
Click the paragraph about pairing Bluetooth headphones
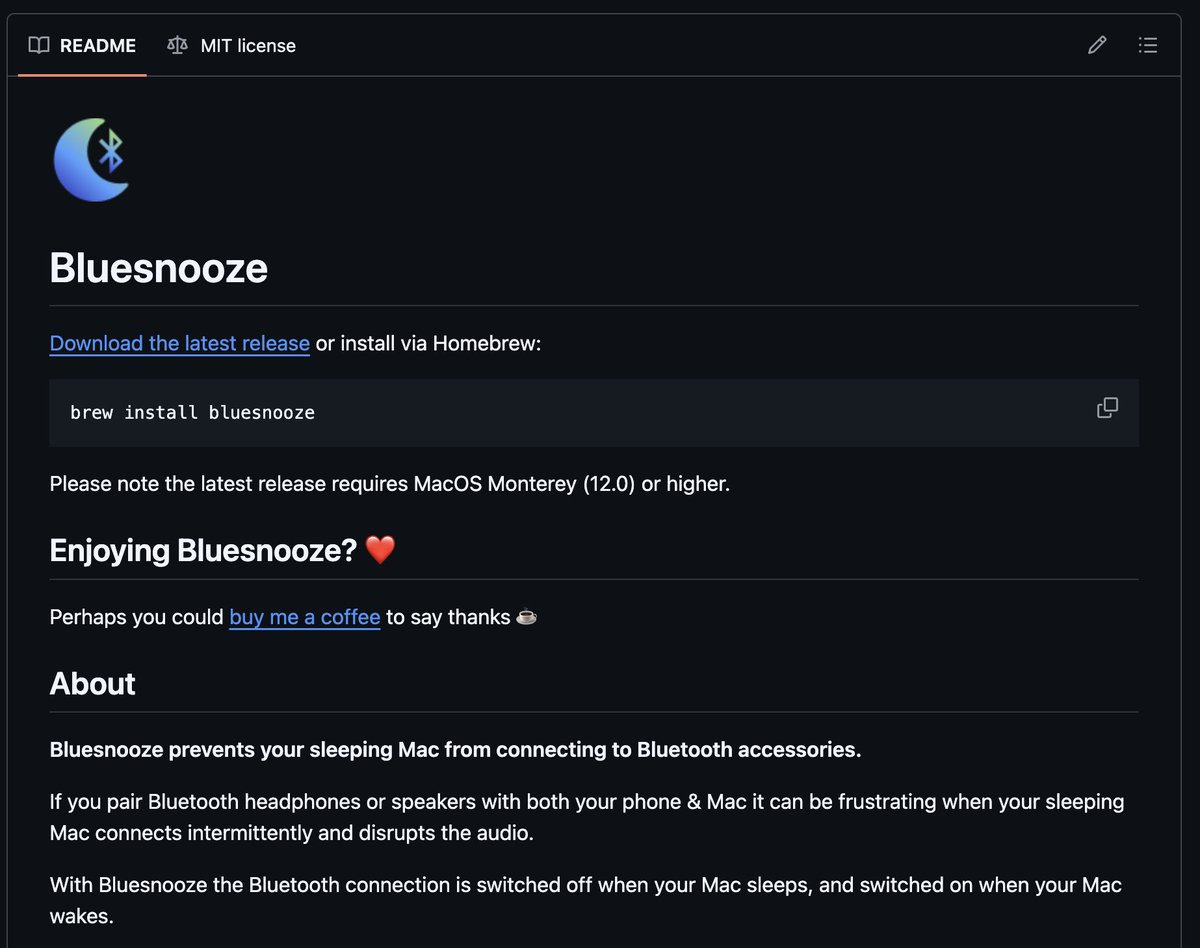click(x=587, y=817)
